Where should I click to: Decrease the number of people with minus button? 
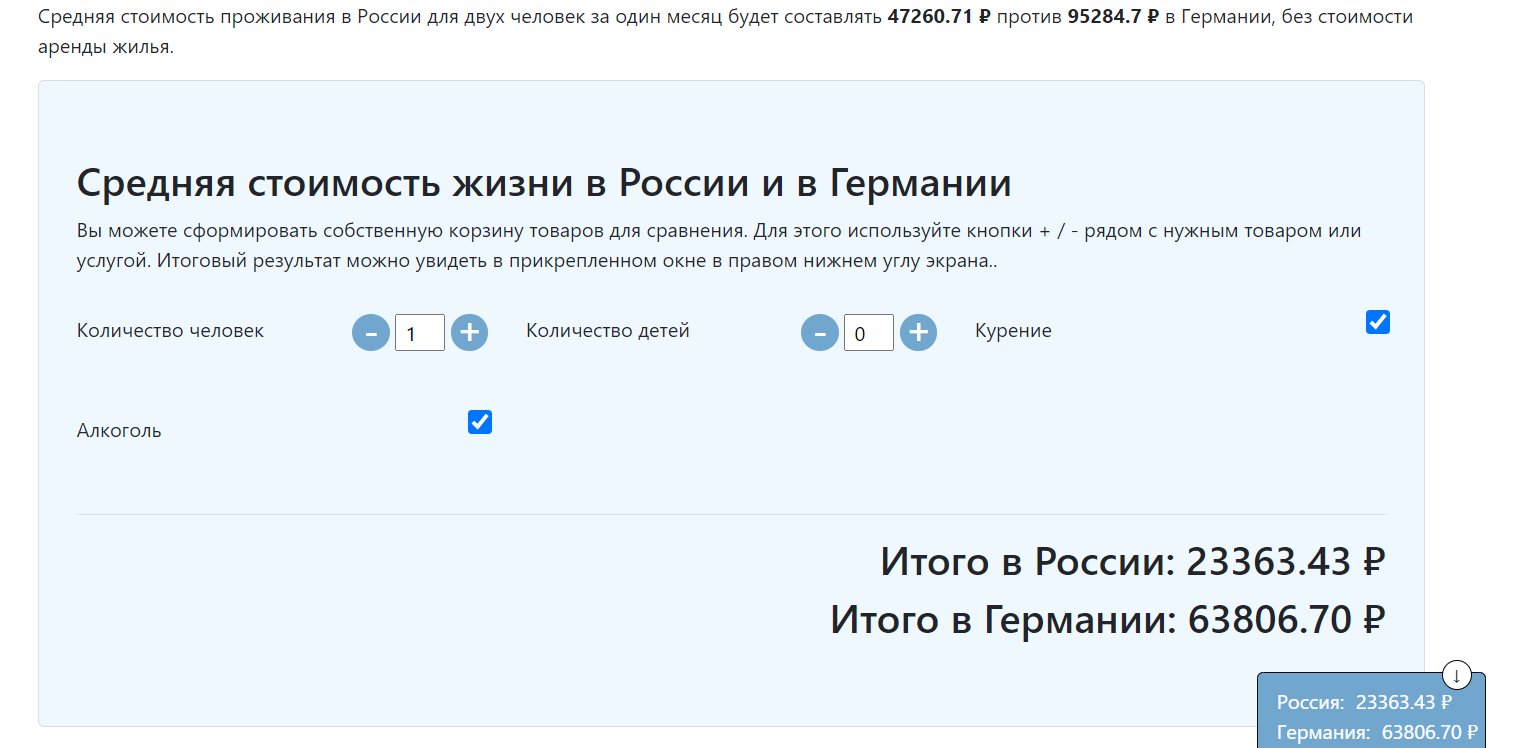[370, 332]
